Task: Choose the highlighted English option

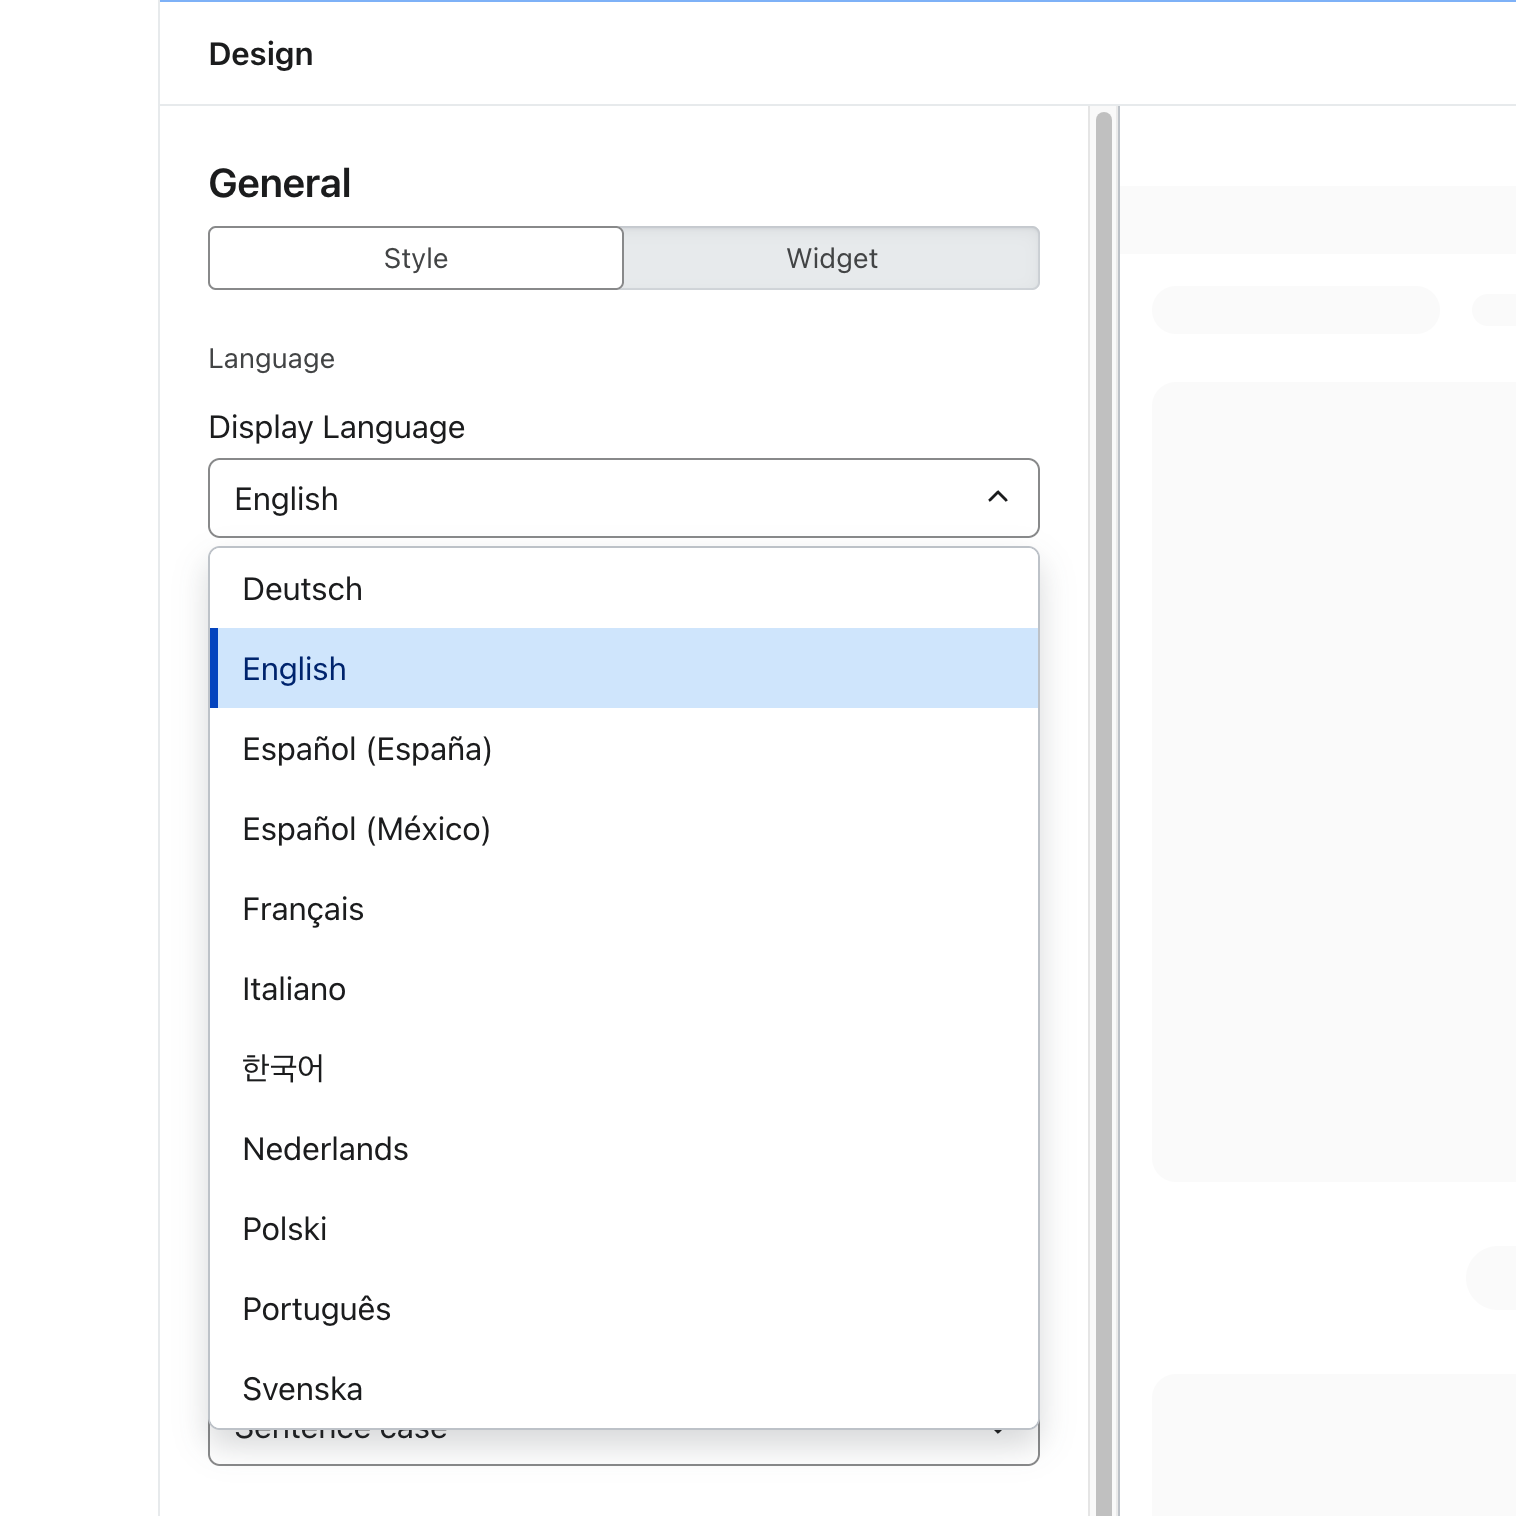Action: pyautogui.click(x=294, y=669)
